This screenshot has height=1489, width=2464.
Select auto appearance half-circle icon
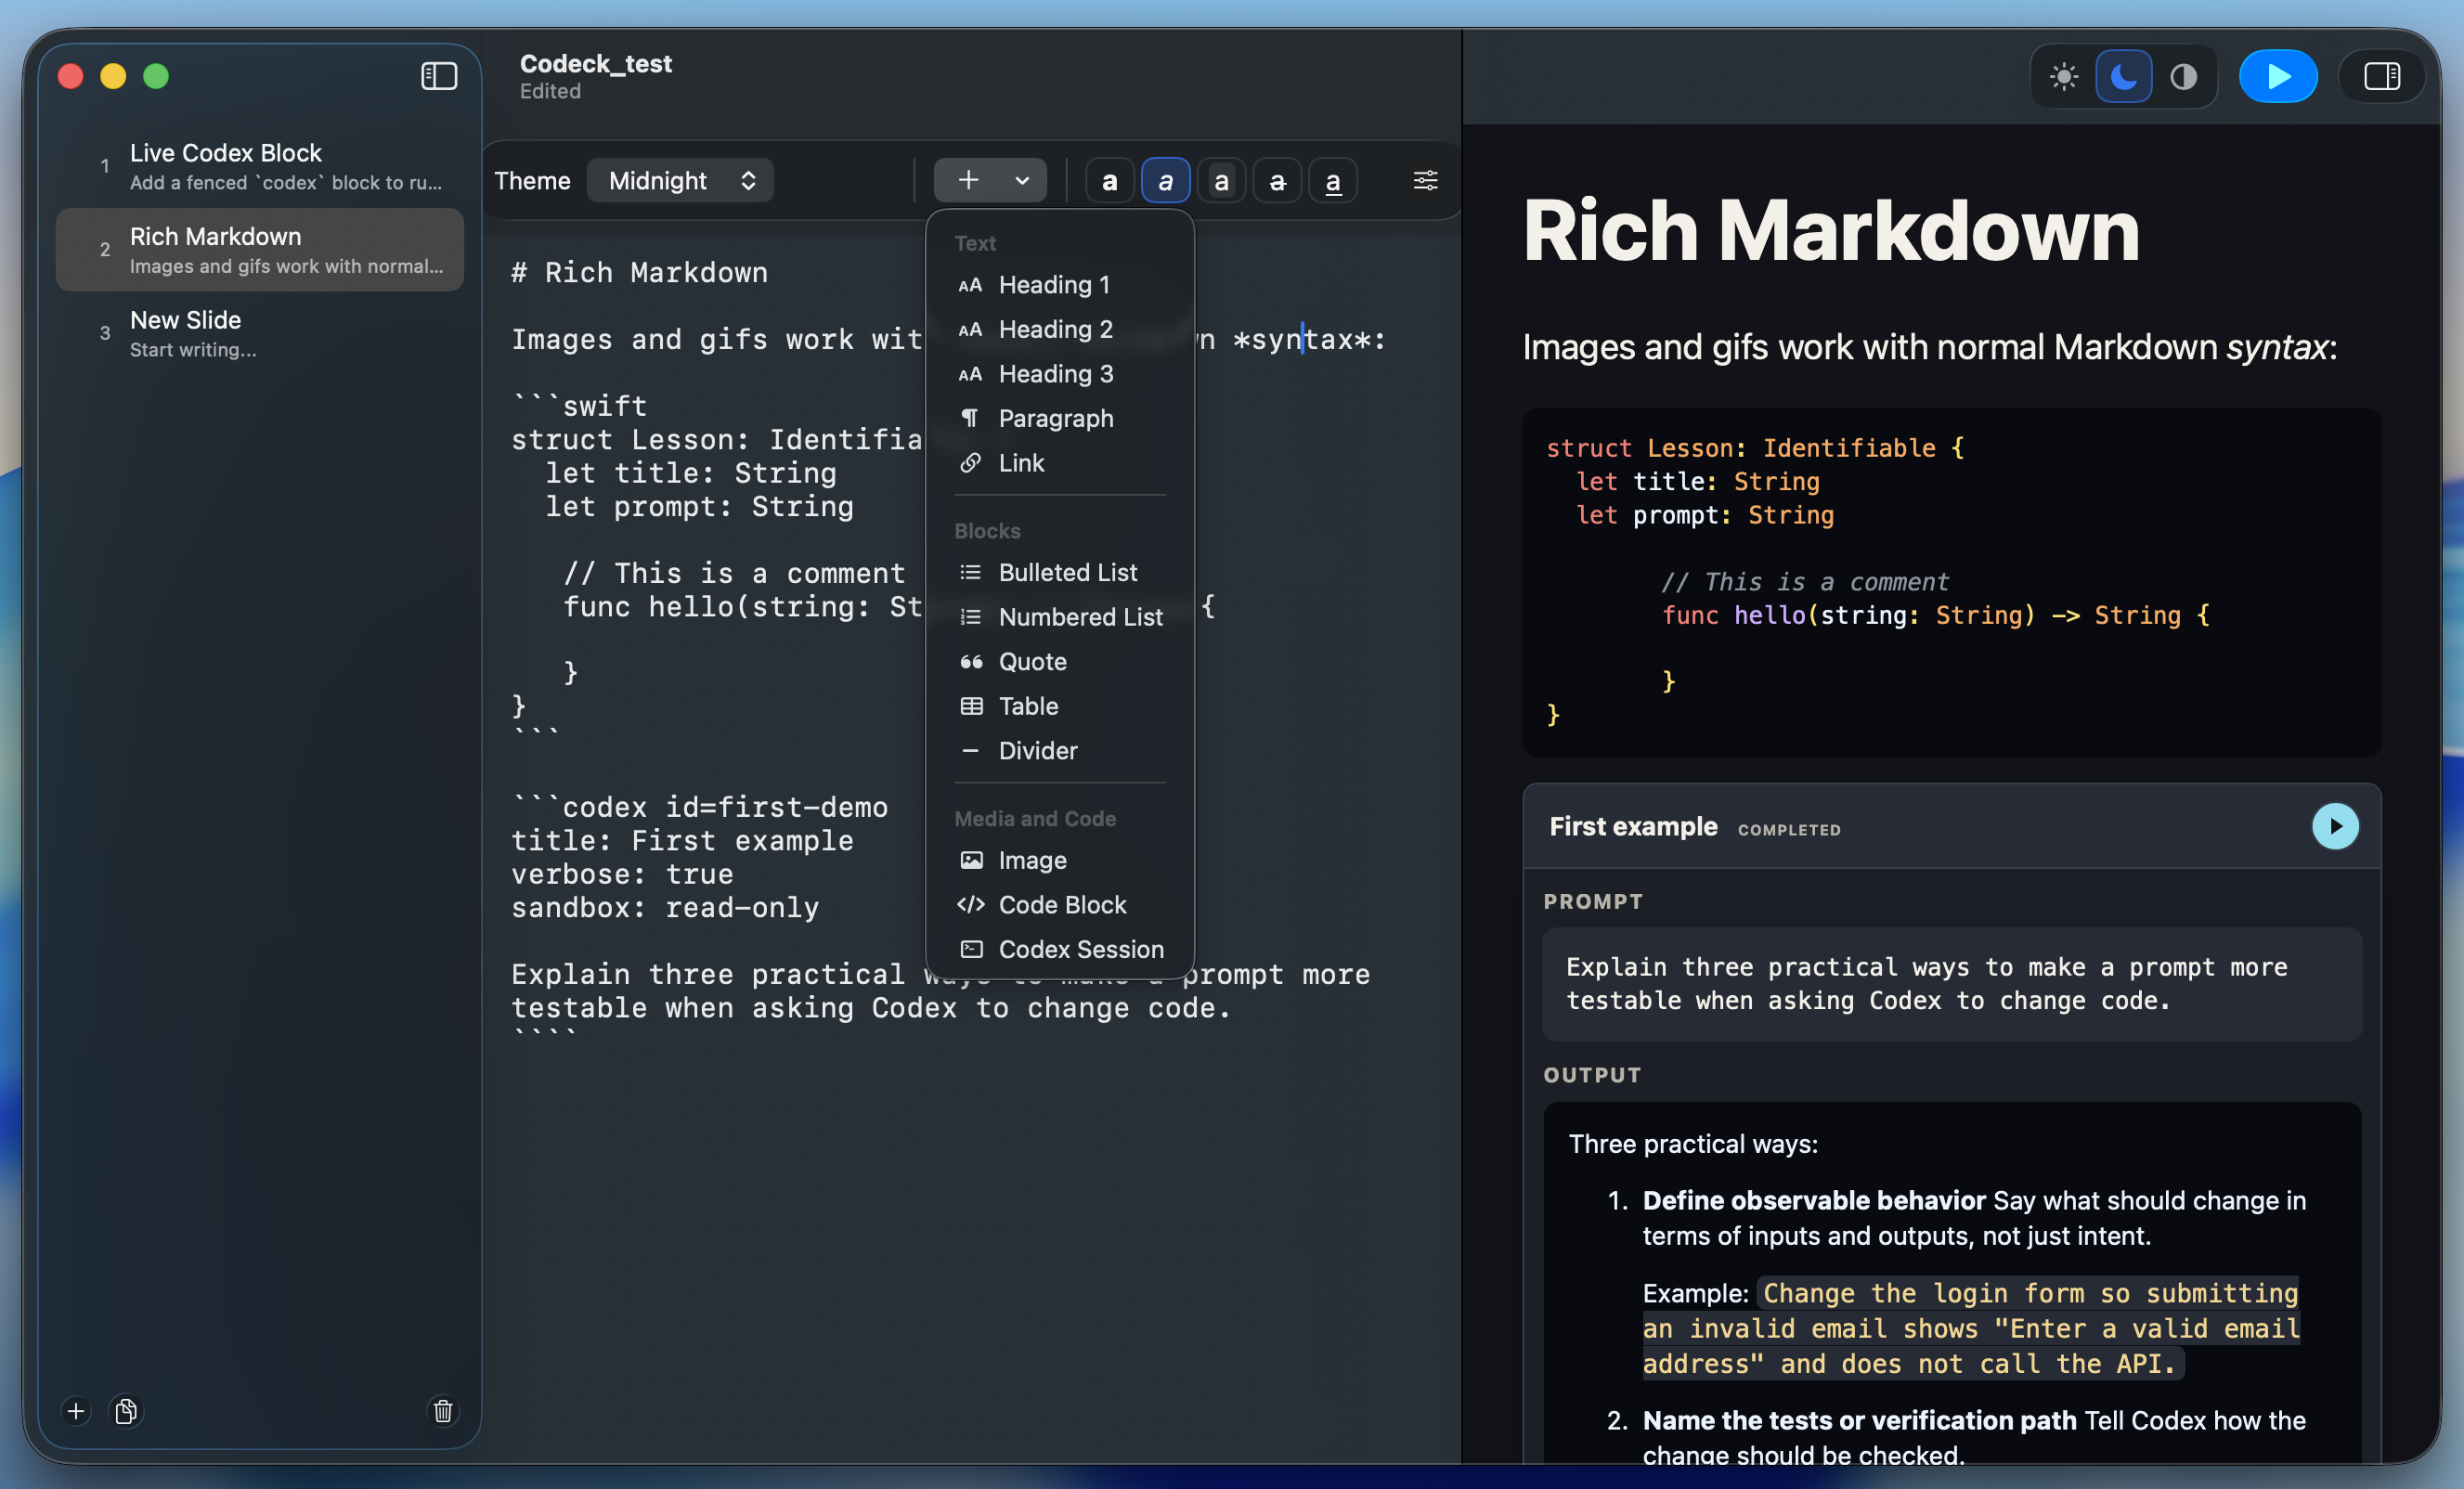click(2183, 76)
